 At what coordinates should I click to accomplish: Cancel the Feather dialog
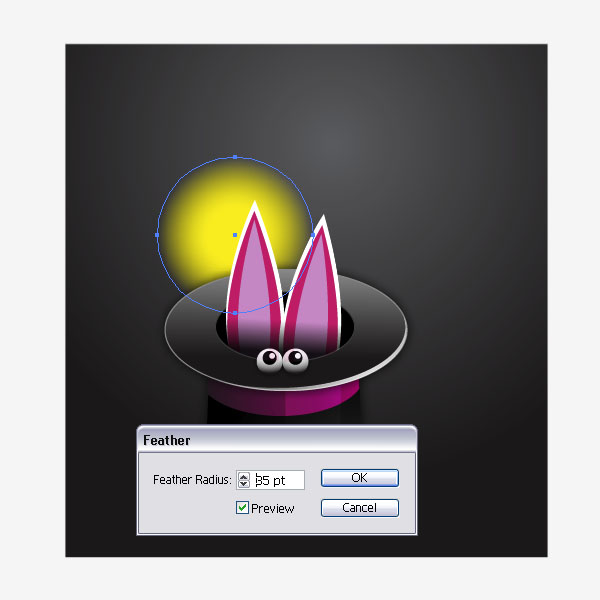360,508
